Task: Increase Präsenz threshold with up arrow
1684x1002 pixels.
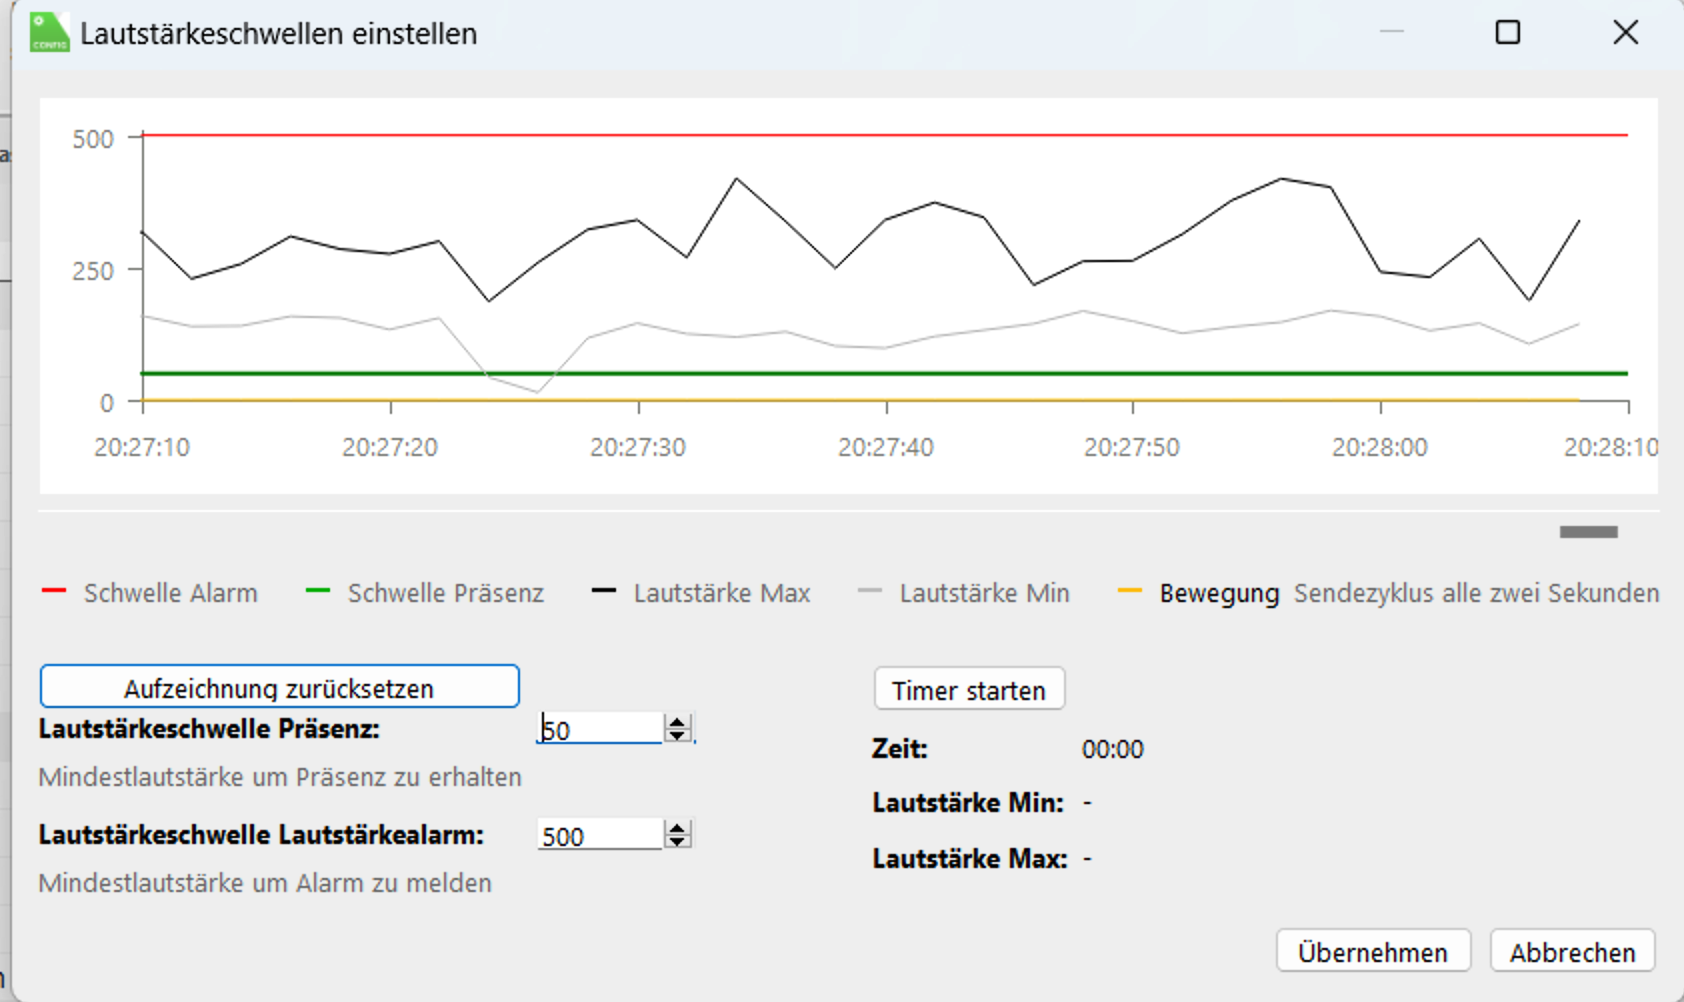Action: (x=678, y=722)
